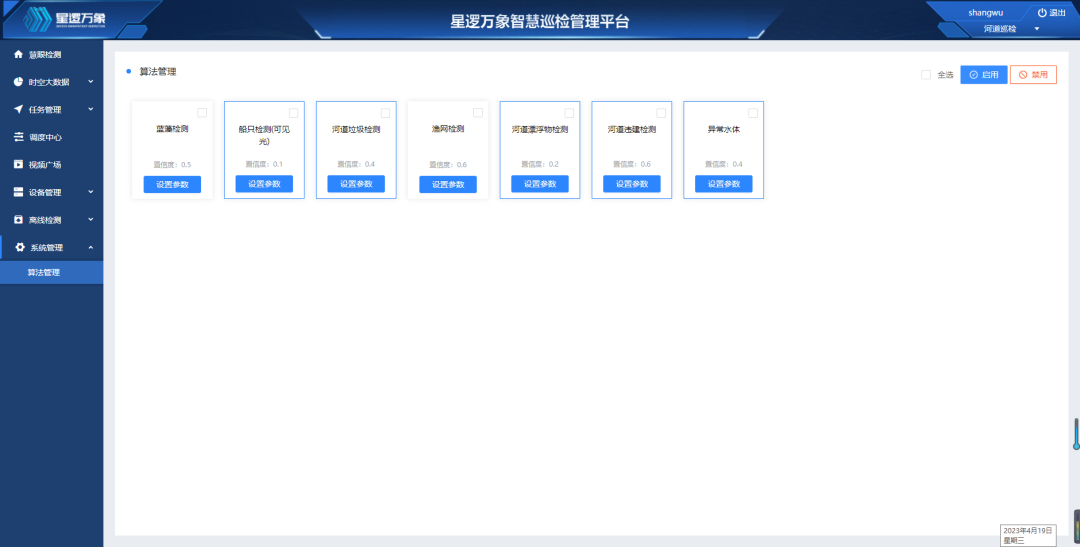
Task: Click the home icon beside 慧眼检测
Action: (x=18, y=54)
